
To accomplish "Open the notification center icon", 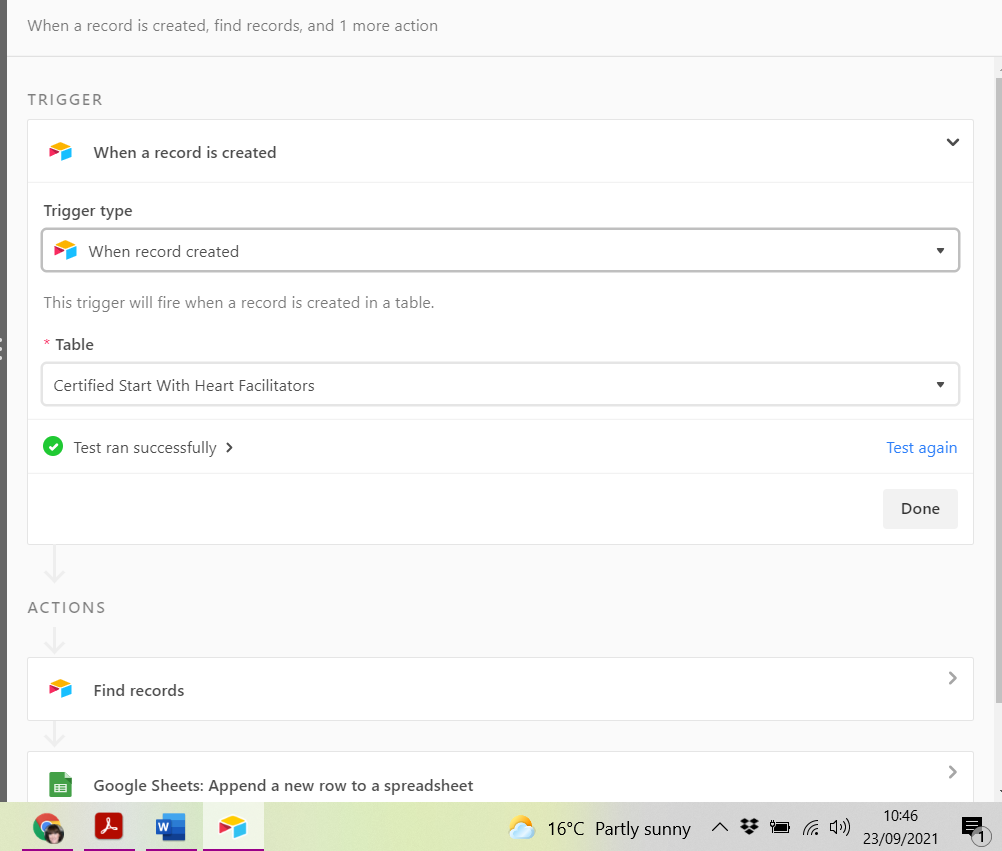I will click(976, 829).
